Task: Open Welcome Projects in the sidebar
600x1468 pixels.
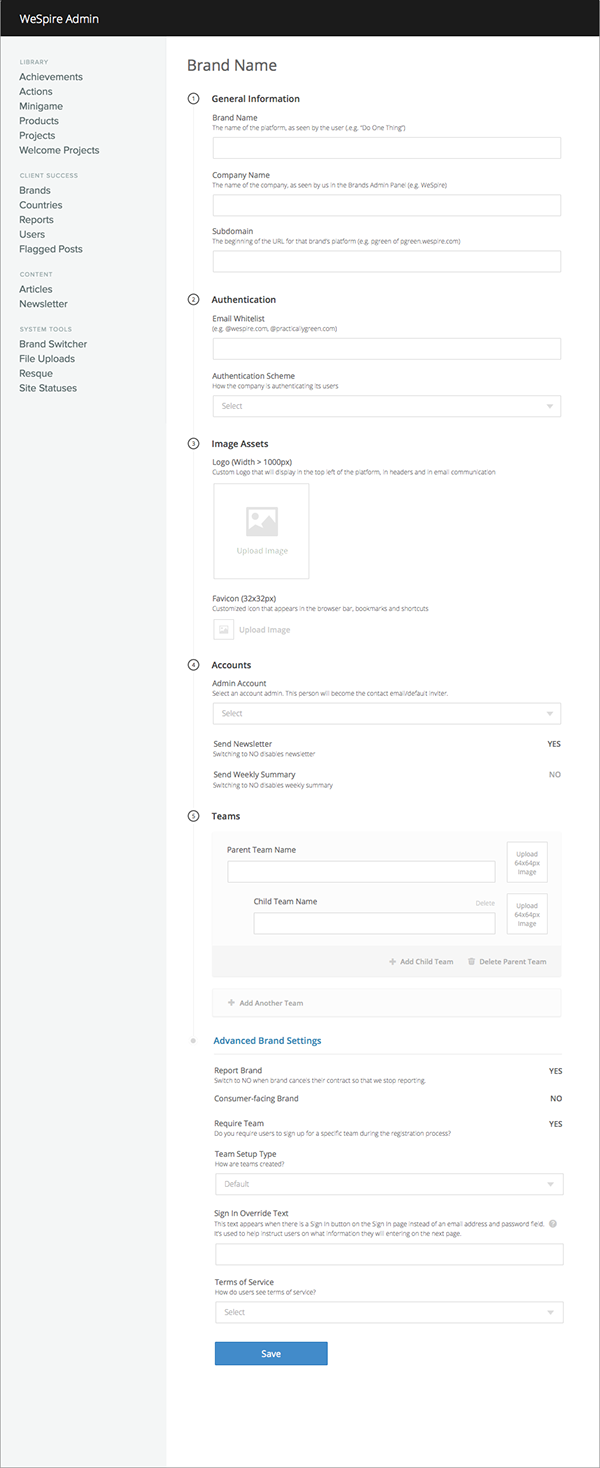Action: [x=59, y=150]
